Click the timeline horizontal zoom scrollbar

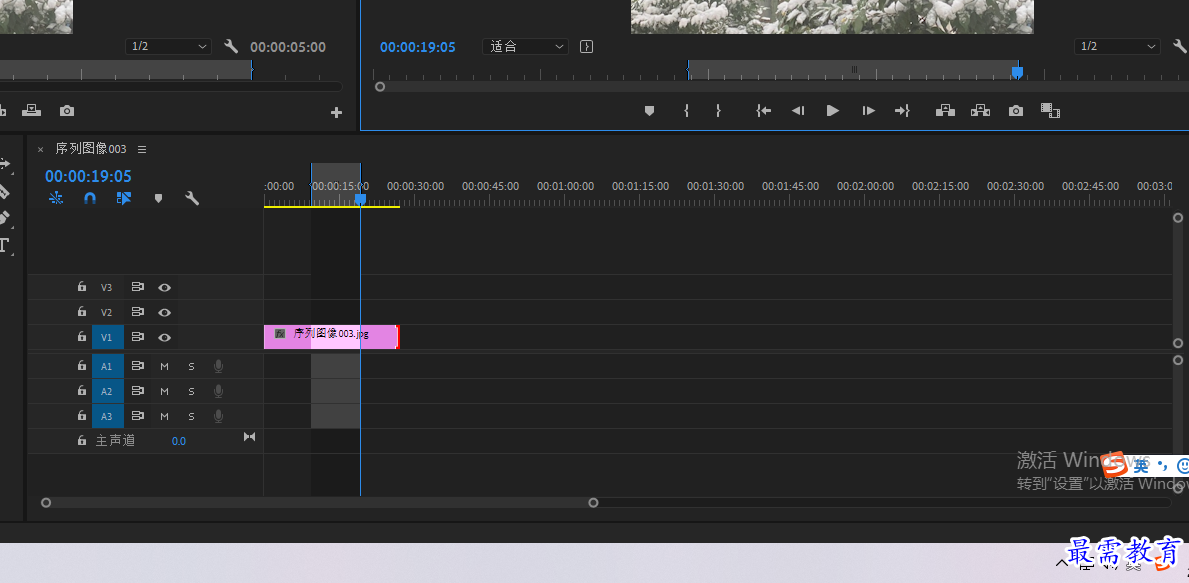click(320, 503)
